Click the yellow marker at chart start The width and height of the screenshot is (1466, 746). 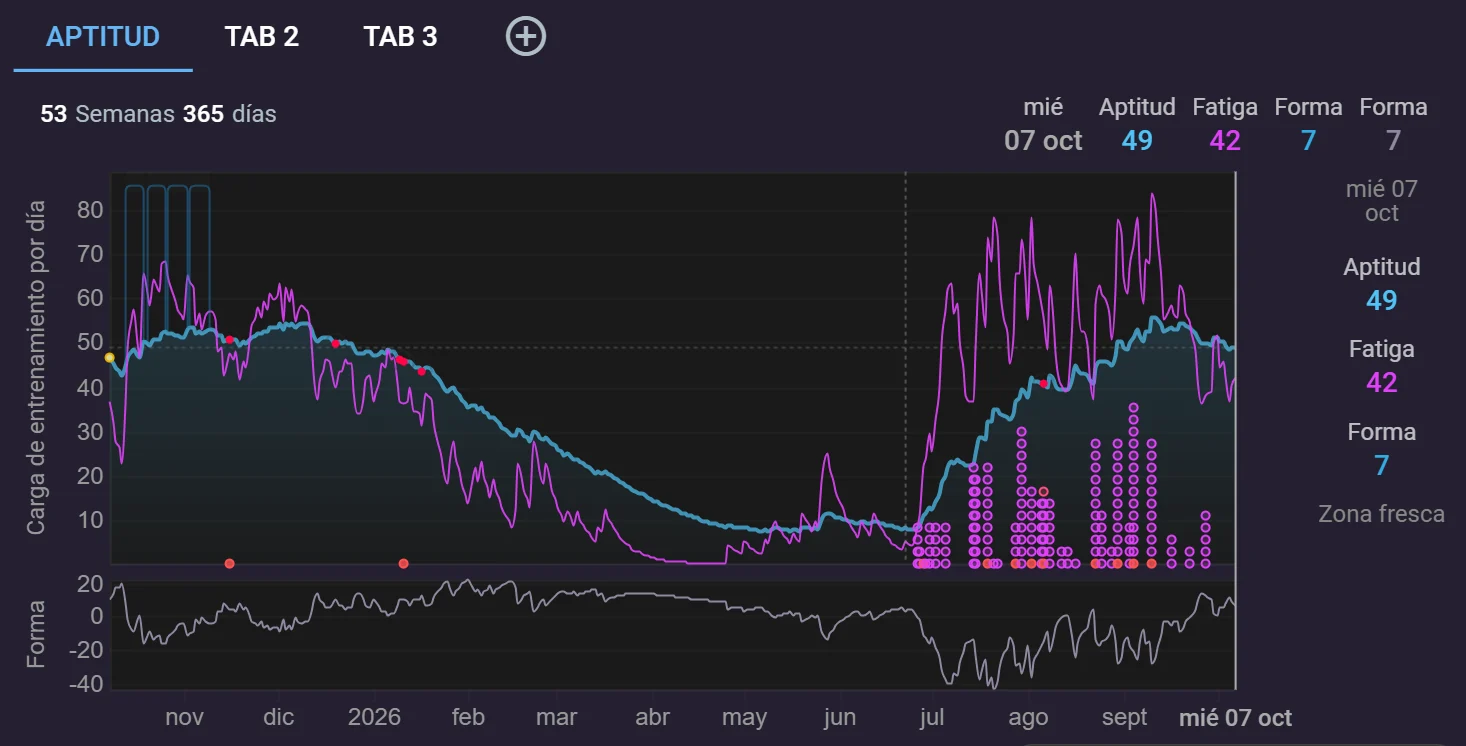click(x=110, y=358)
